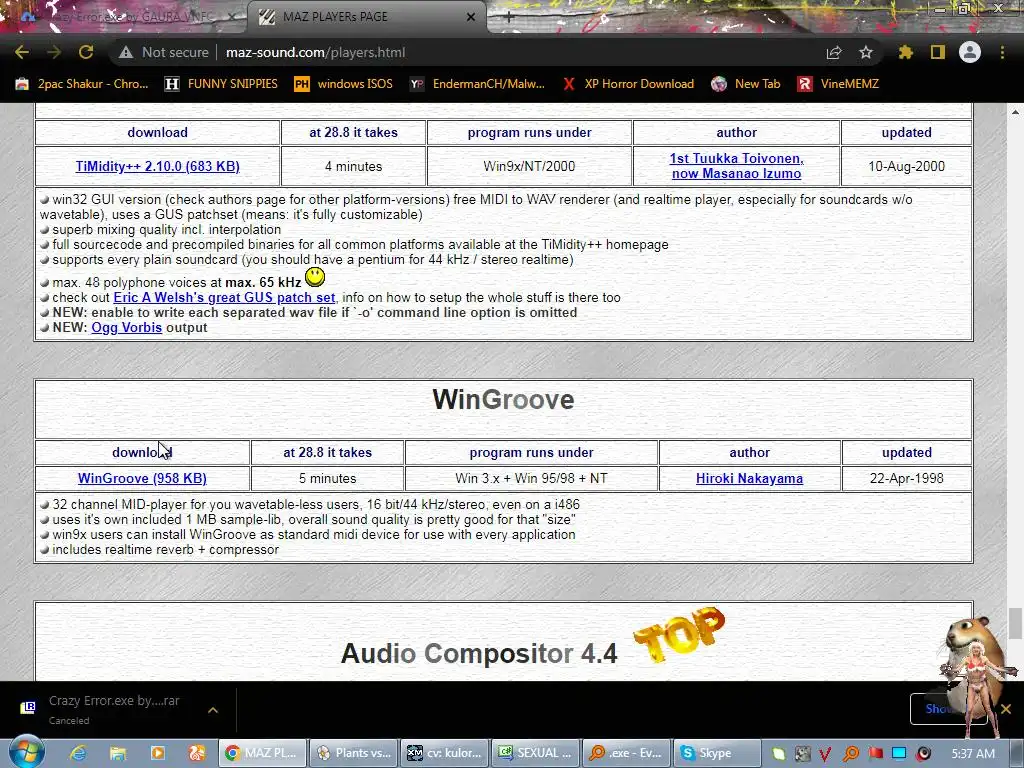
Task: Open Eric A Welsh's great GUS patch set link
Action: tap(224, 298)
